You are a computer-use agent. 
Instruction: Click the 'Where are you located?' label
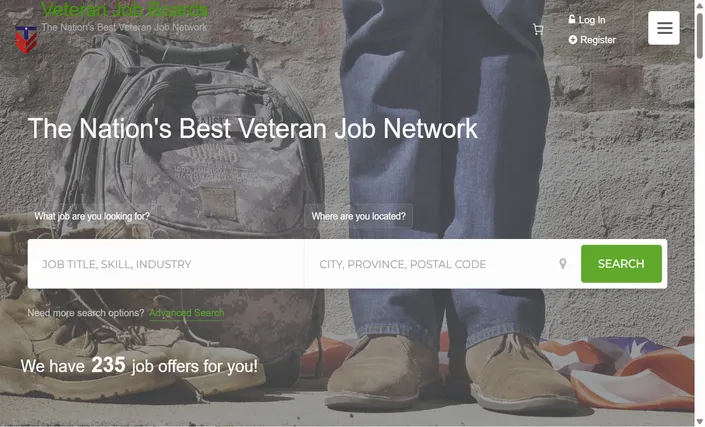coord(358,216)
